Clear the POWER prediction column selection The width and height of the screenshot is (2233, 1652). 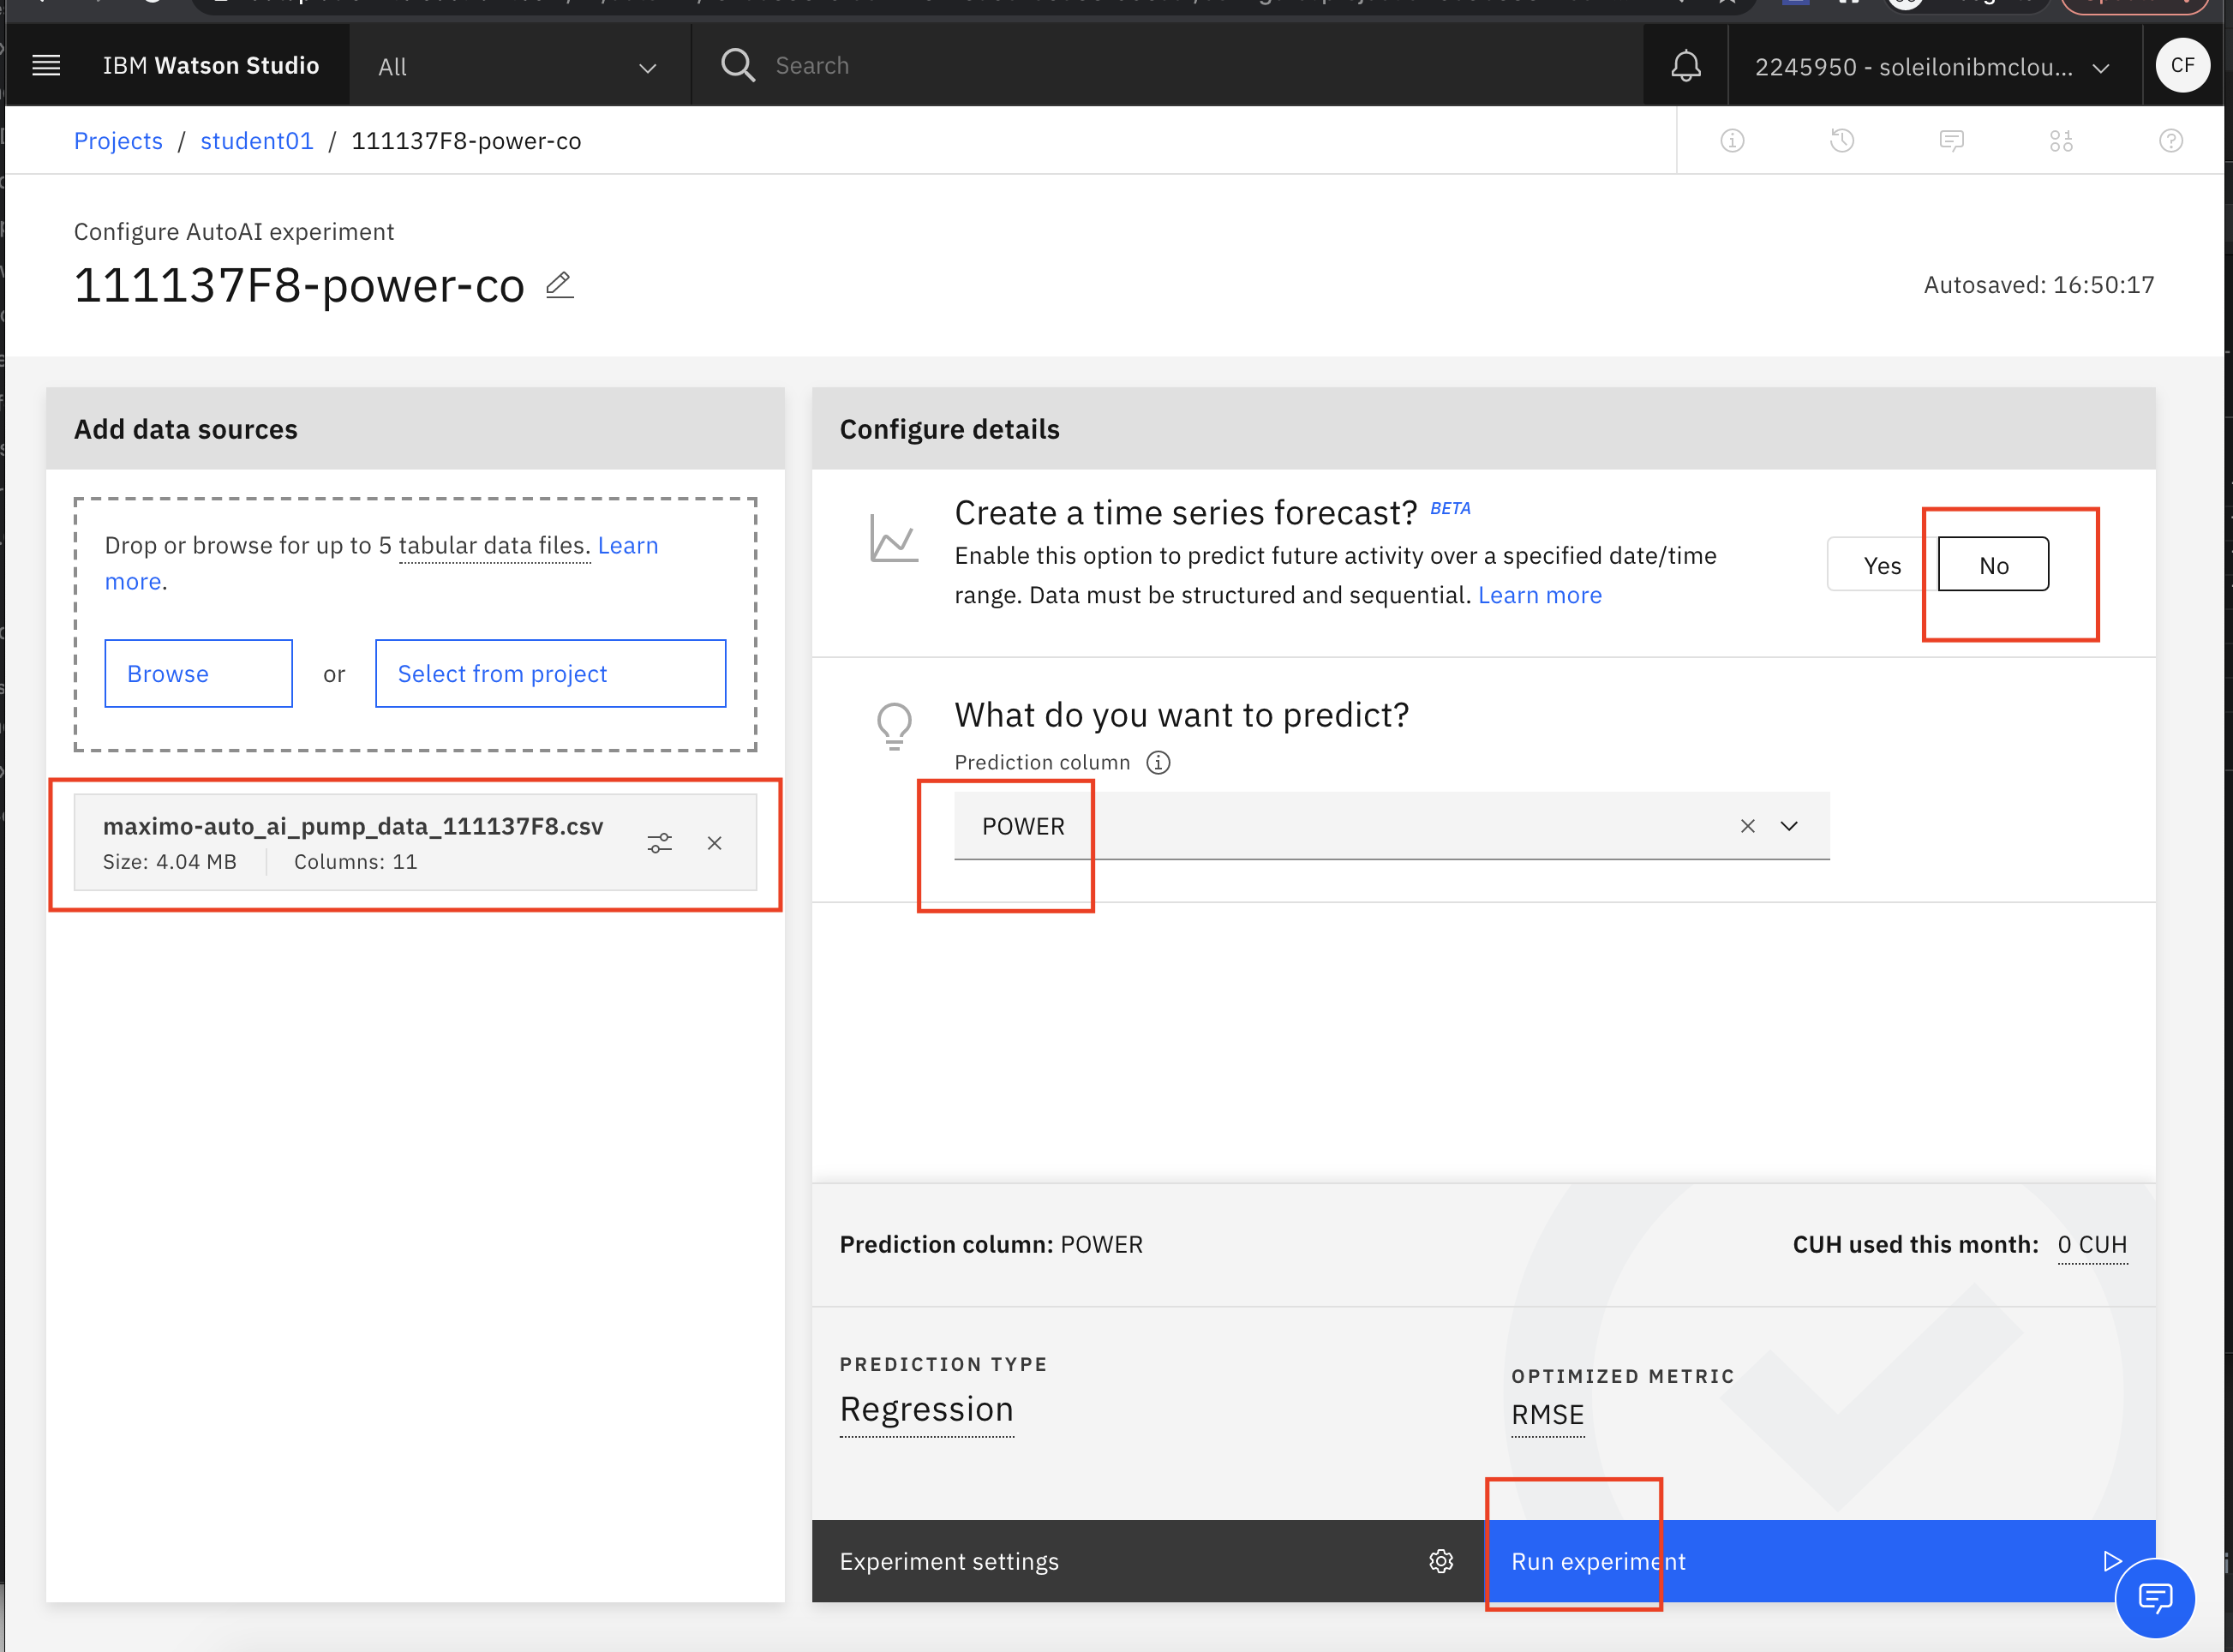1747,826
